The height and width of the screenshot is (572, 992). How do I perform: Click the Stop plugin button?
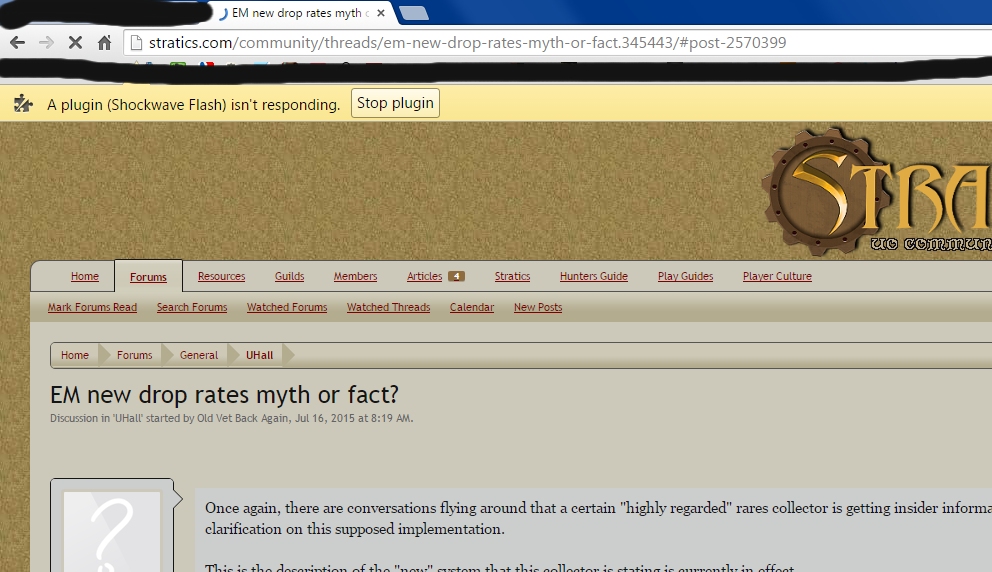pos(395,103)
